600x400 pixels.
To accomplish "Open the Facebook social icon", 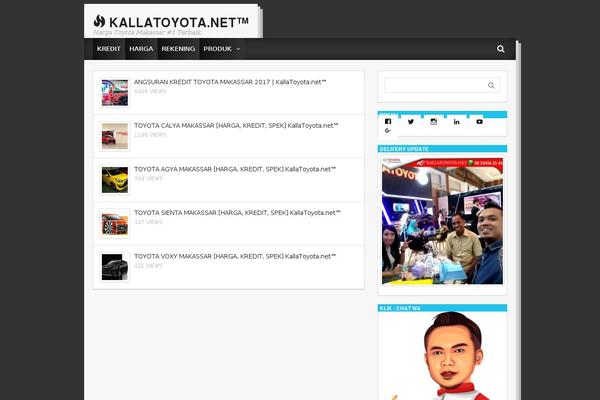I will 388,122.
